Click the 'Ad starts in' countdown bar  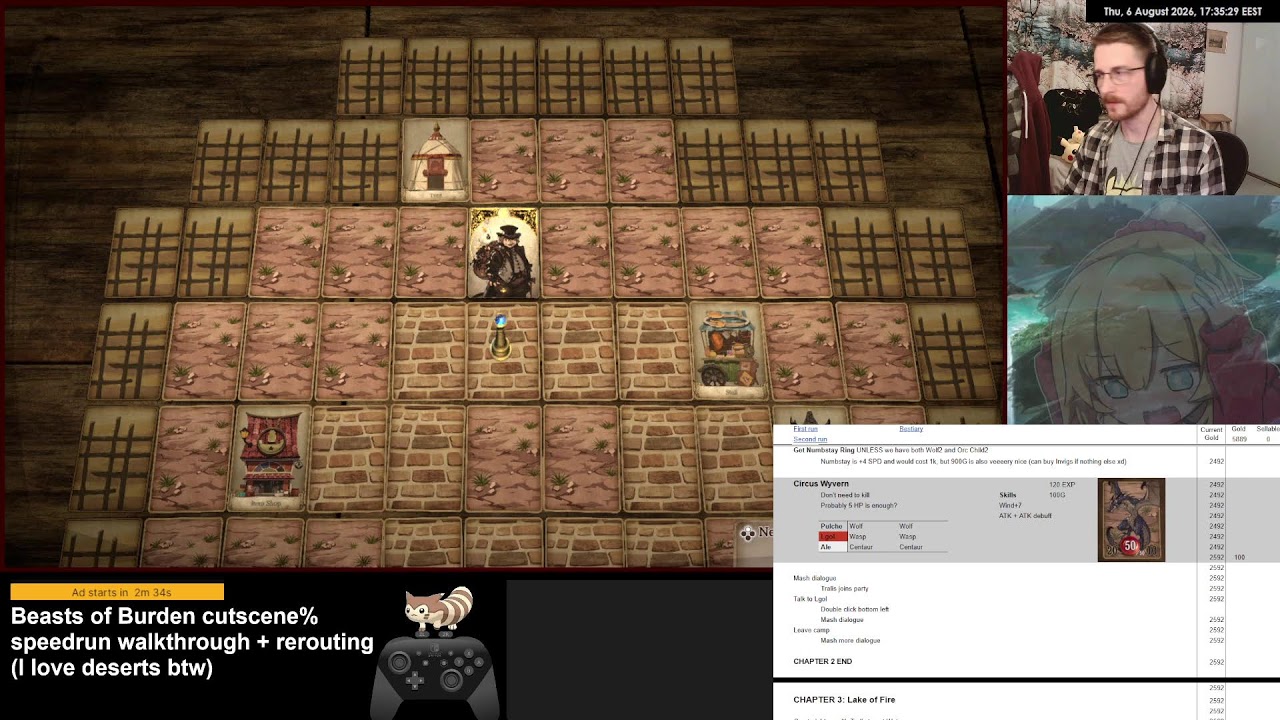[x=117, y=592]
